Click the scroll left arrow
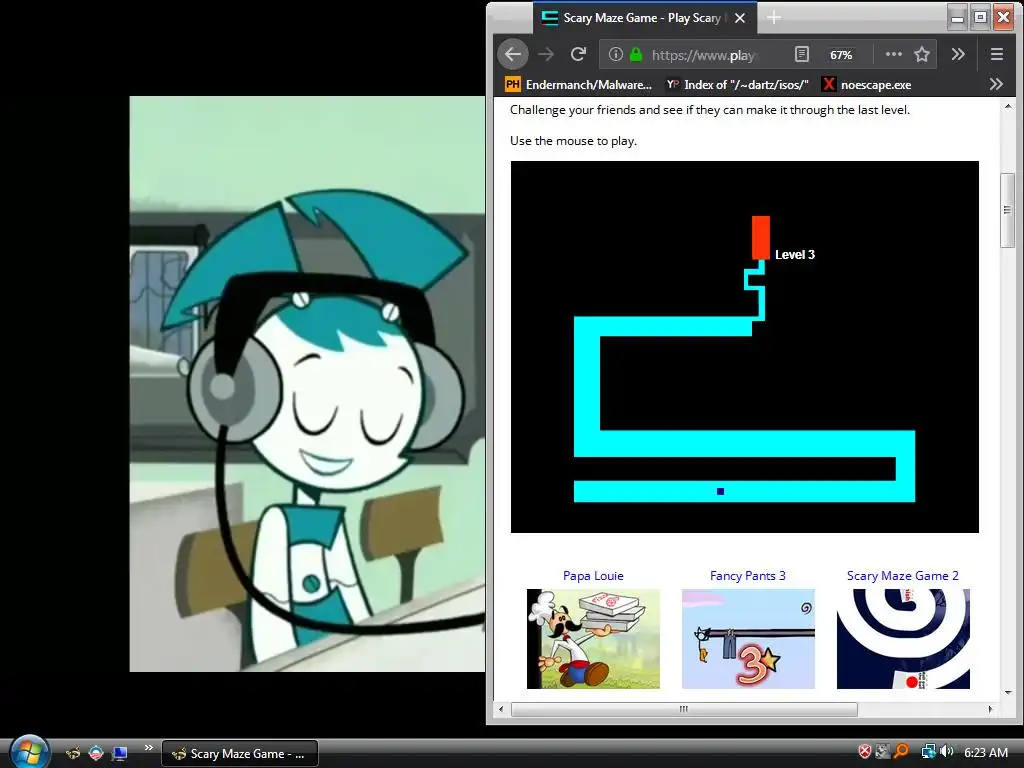 pyautogui.click(x=501, y=709)
